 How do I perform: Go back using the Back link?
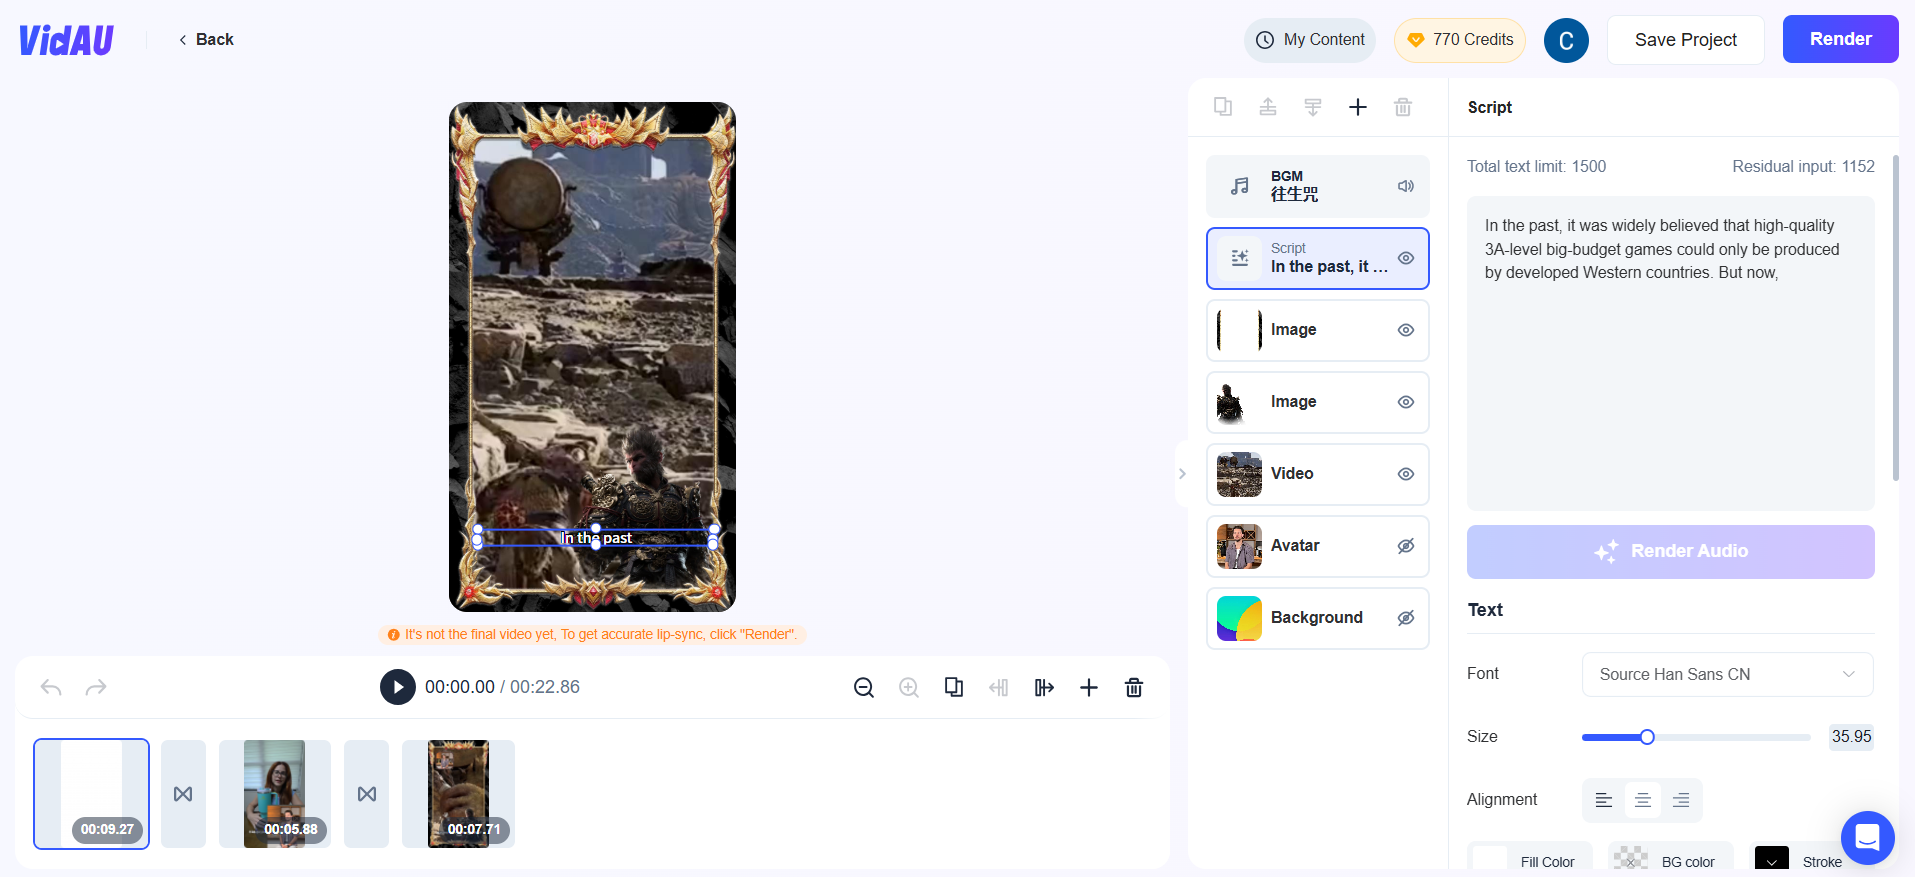(206, 40)
